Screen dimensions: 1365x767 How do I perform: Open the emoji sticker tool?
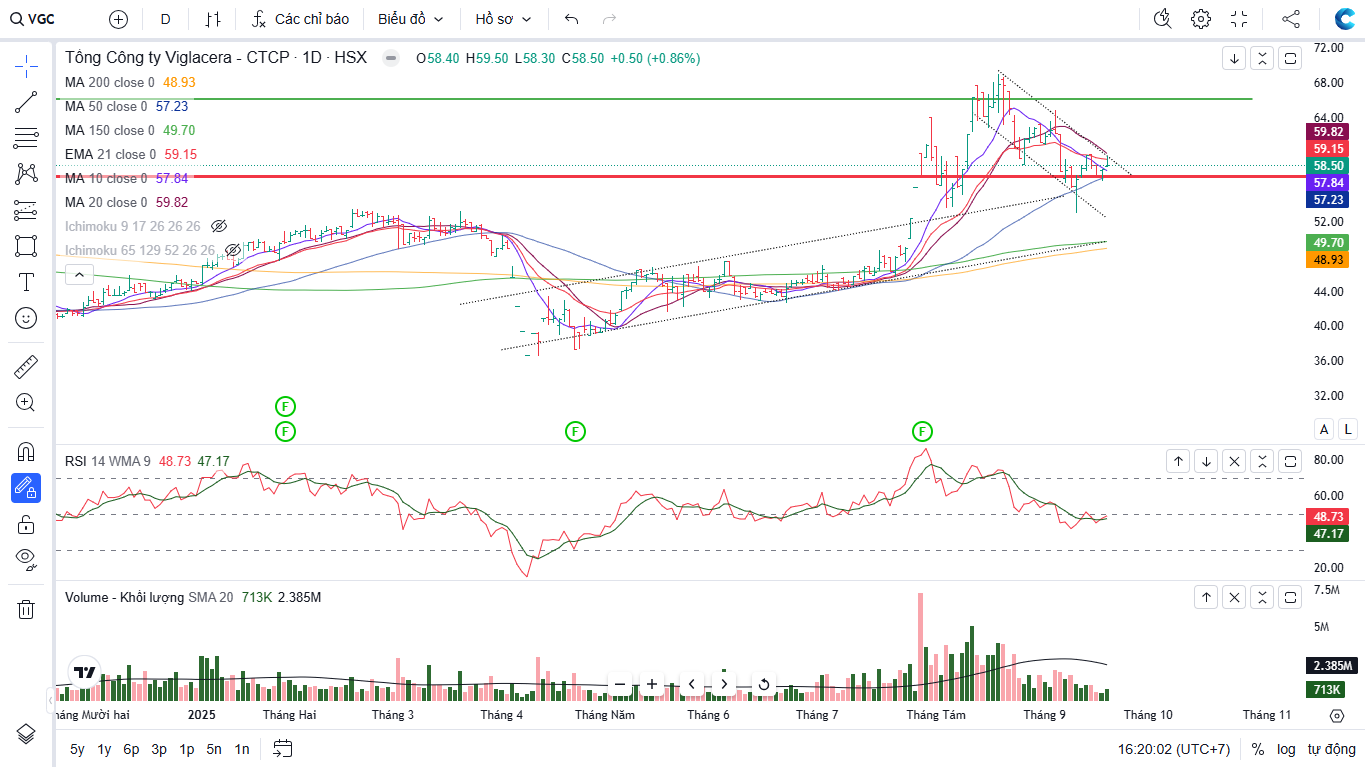point(26,318)
